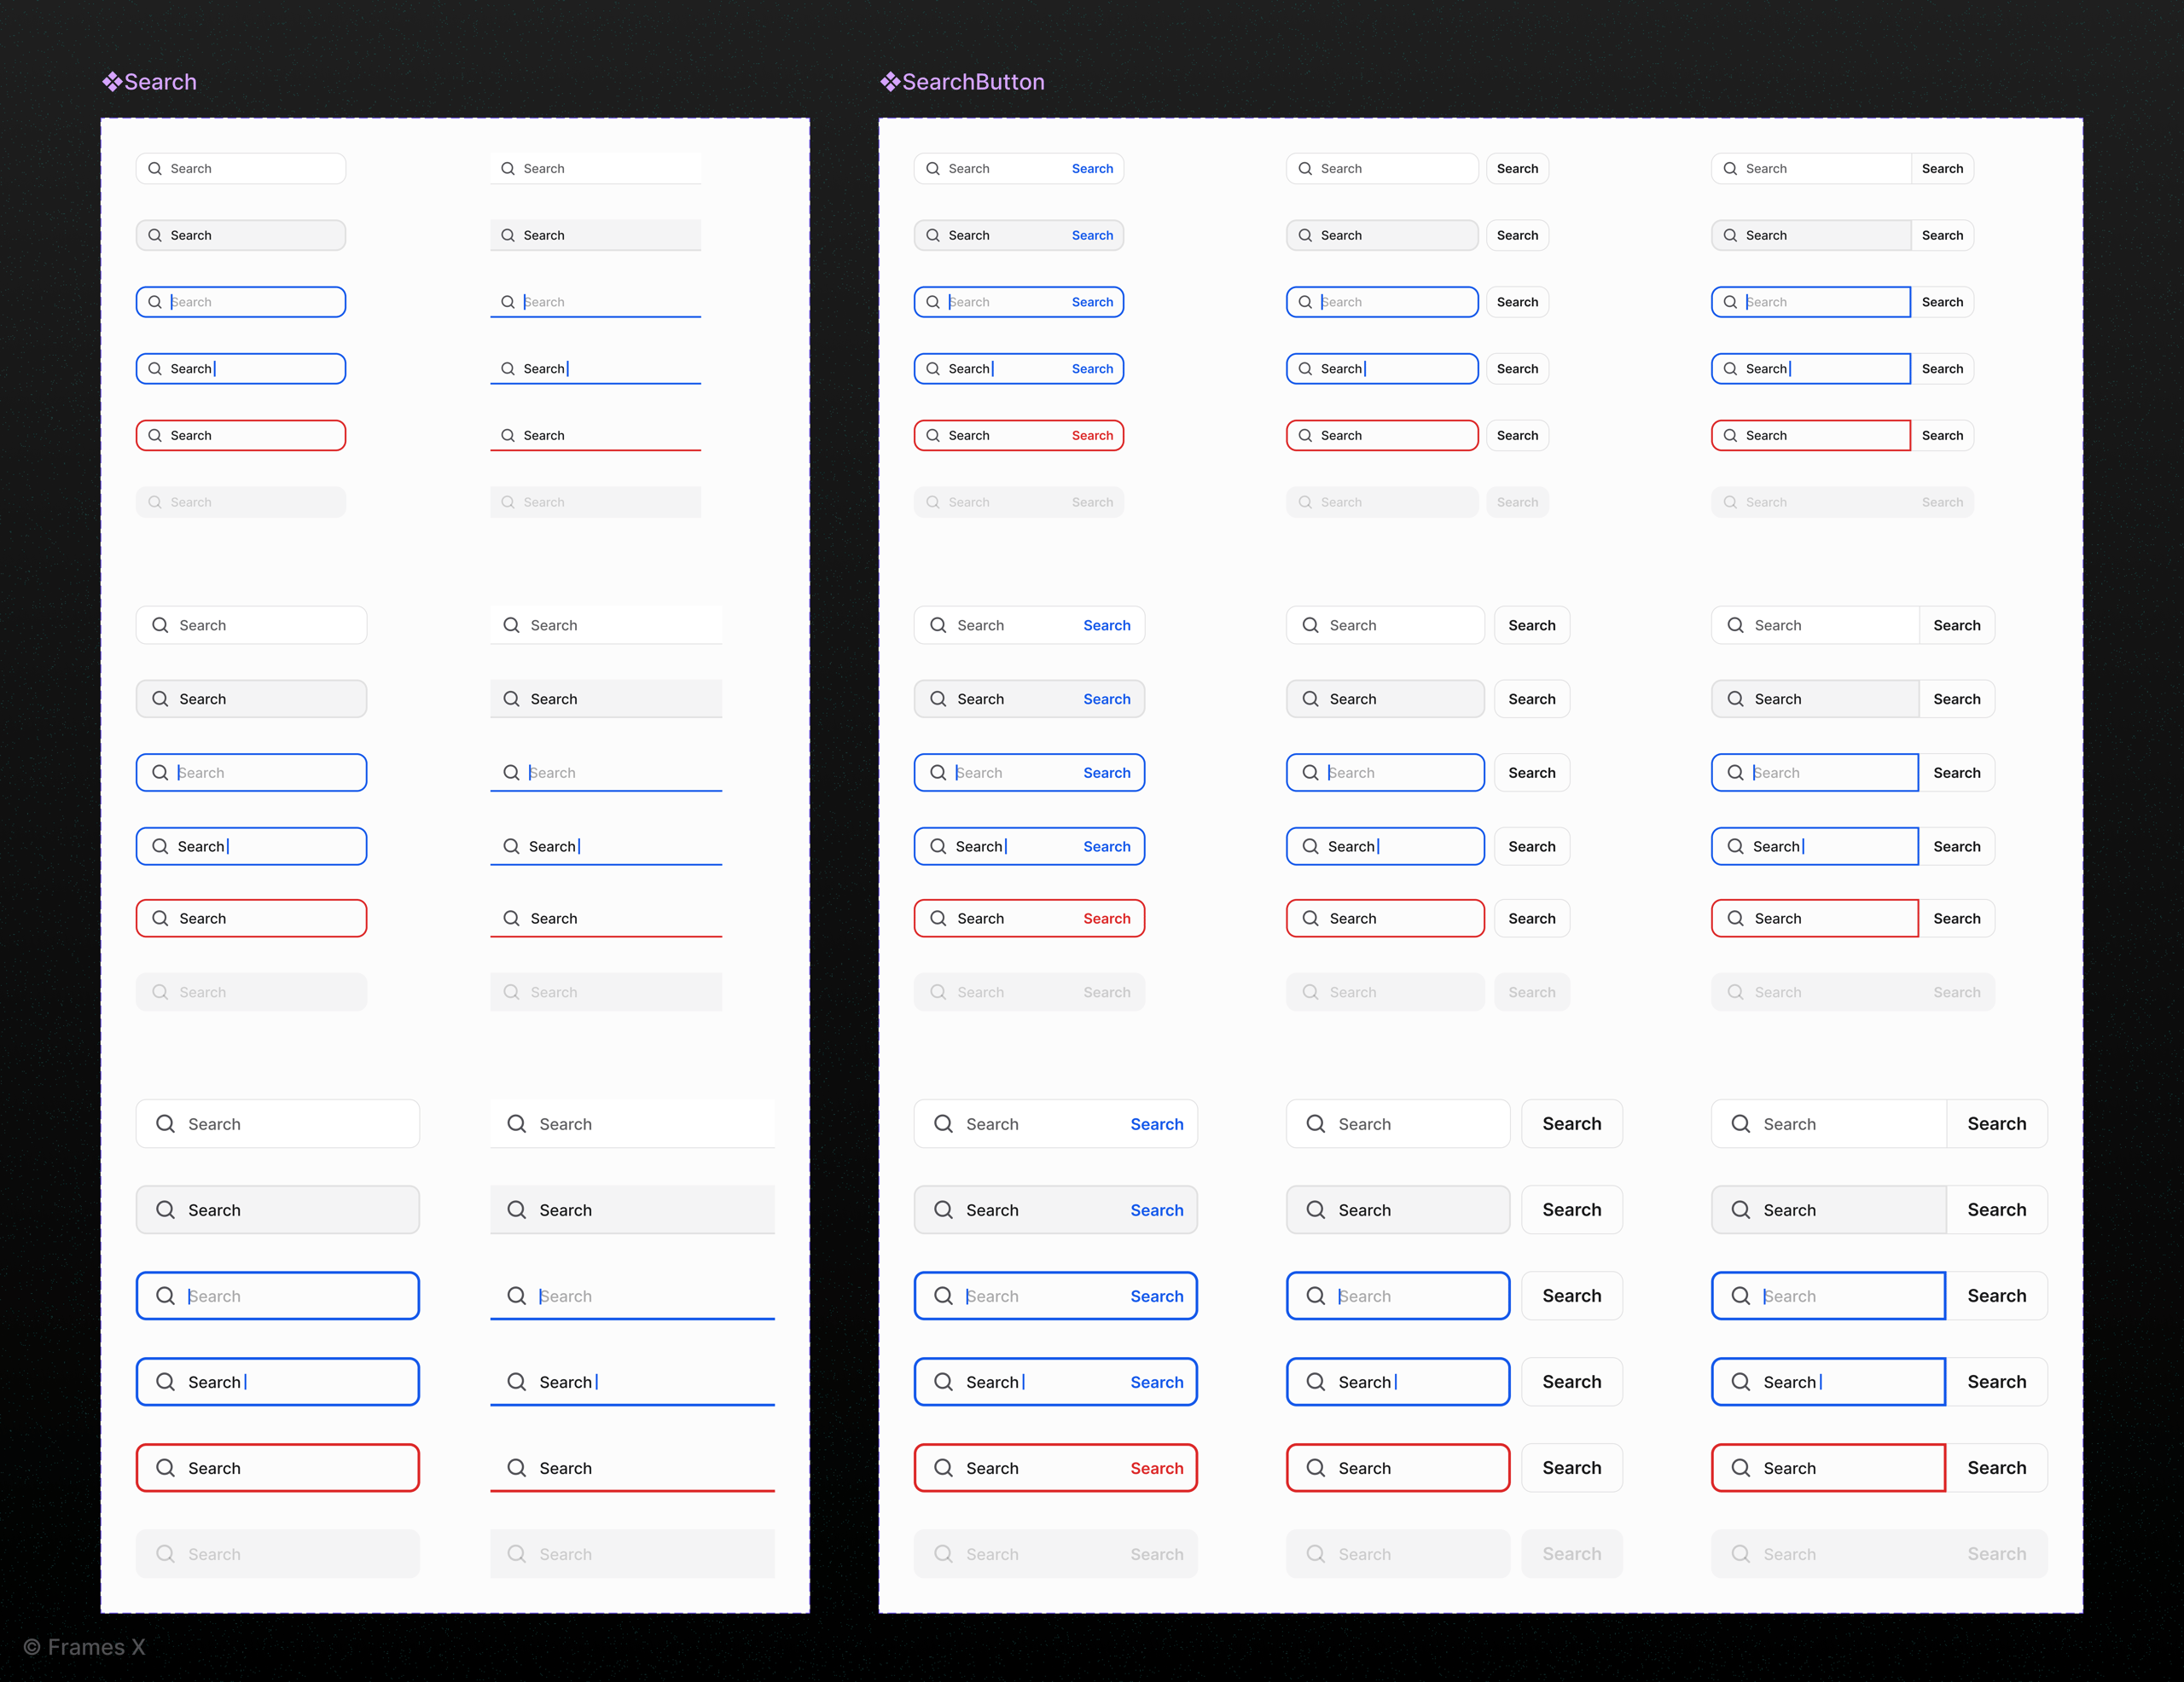
Task: Click magnifier in large grey-filled underline-style field
Action: (517, 1209)
